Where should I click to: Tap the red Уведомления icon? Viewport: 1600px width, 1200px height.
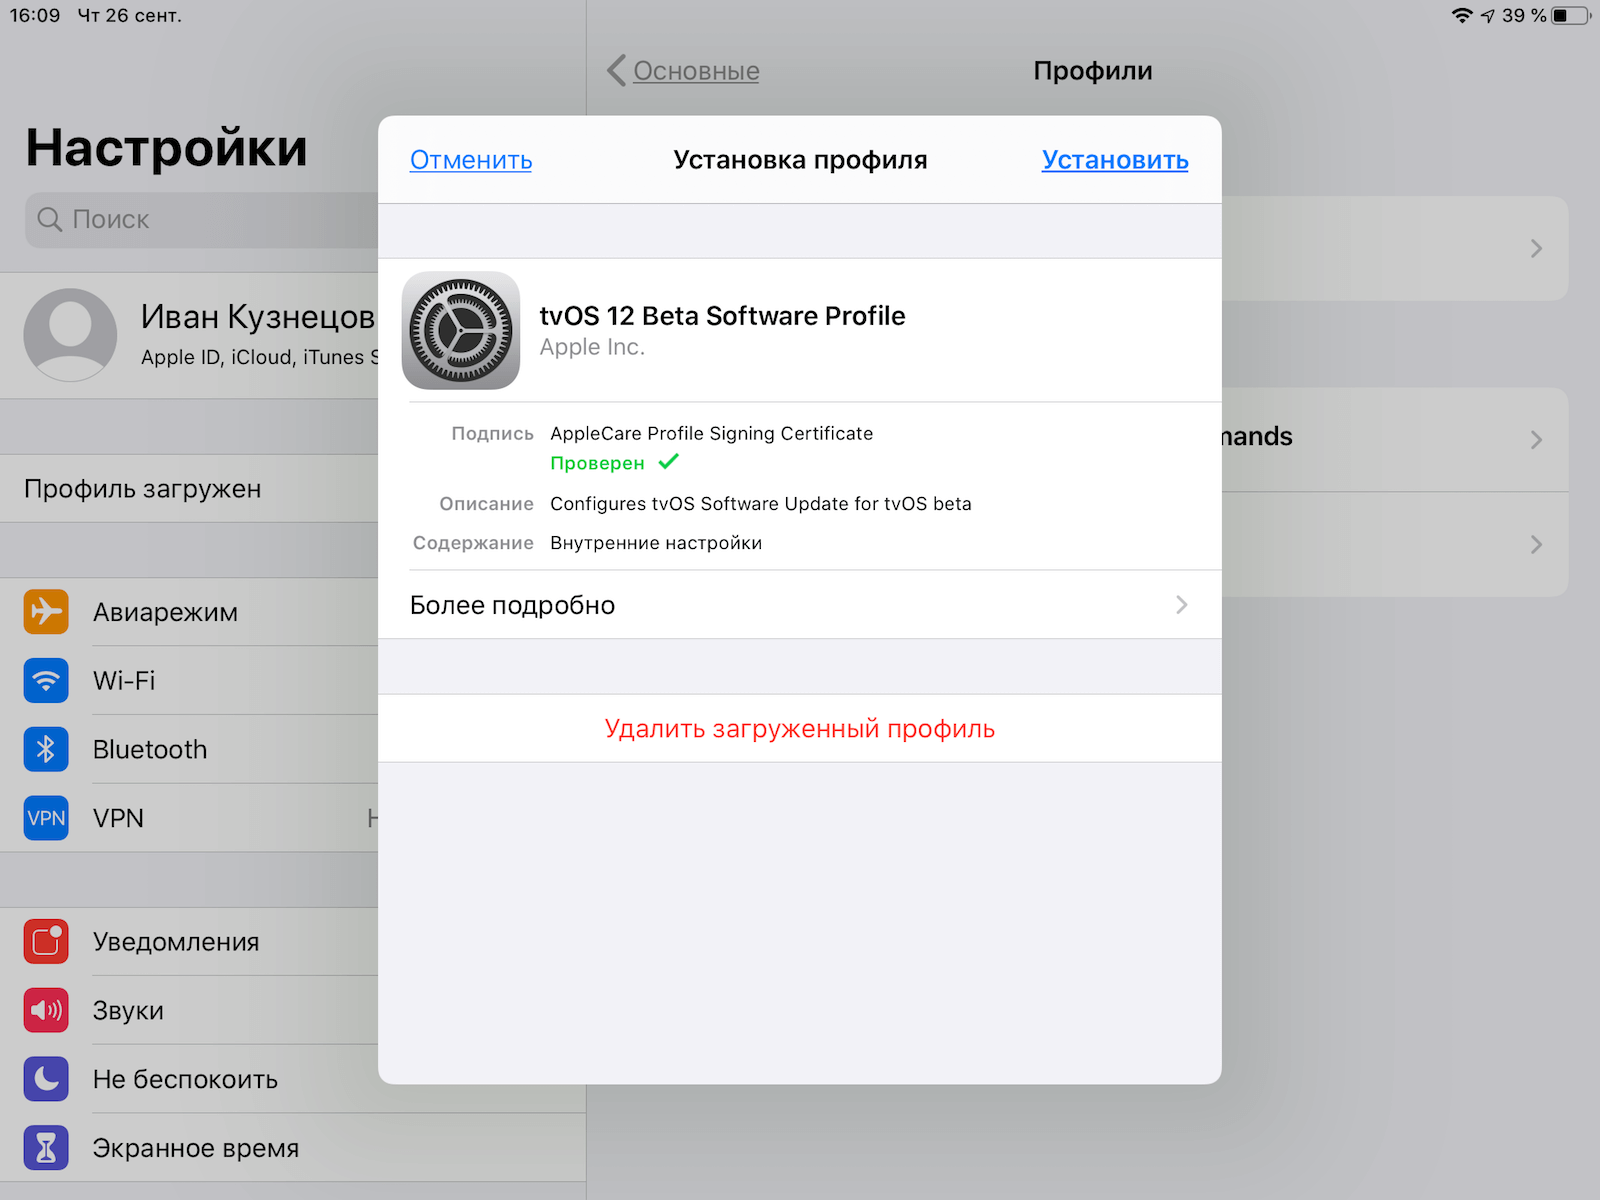46,942
